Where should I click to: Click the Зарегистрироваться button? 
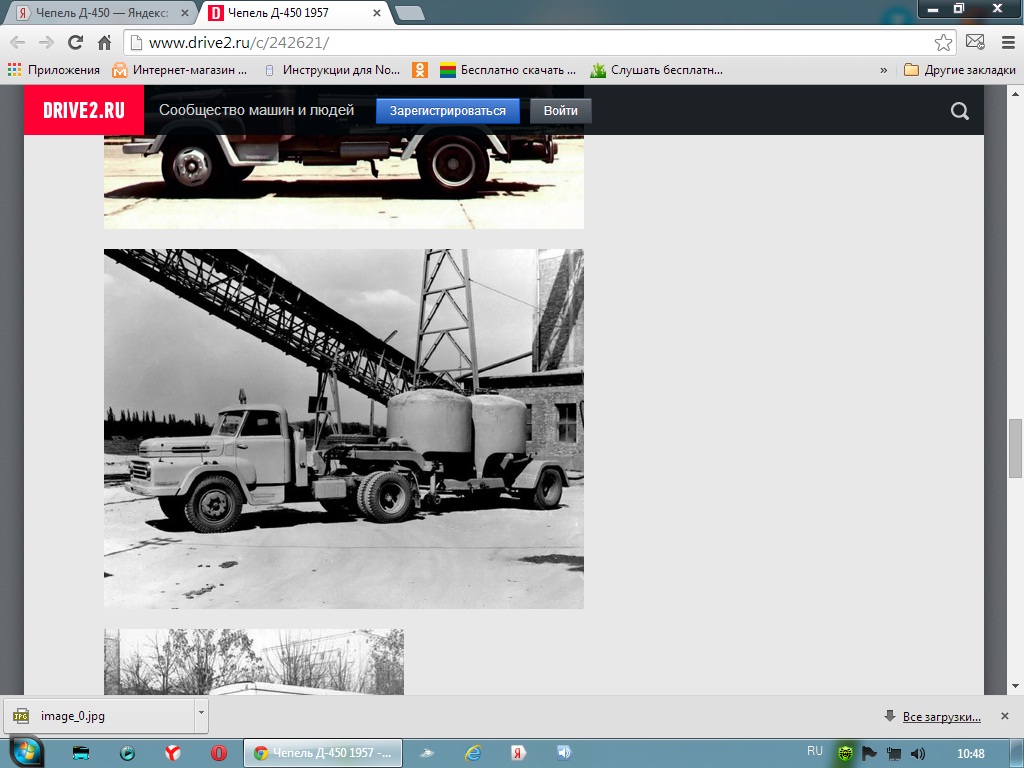[447, 111]
